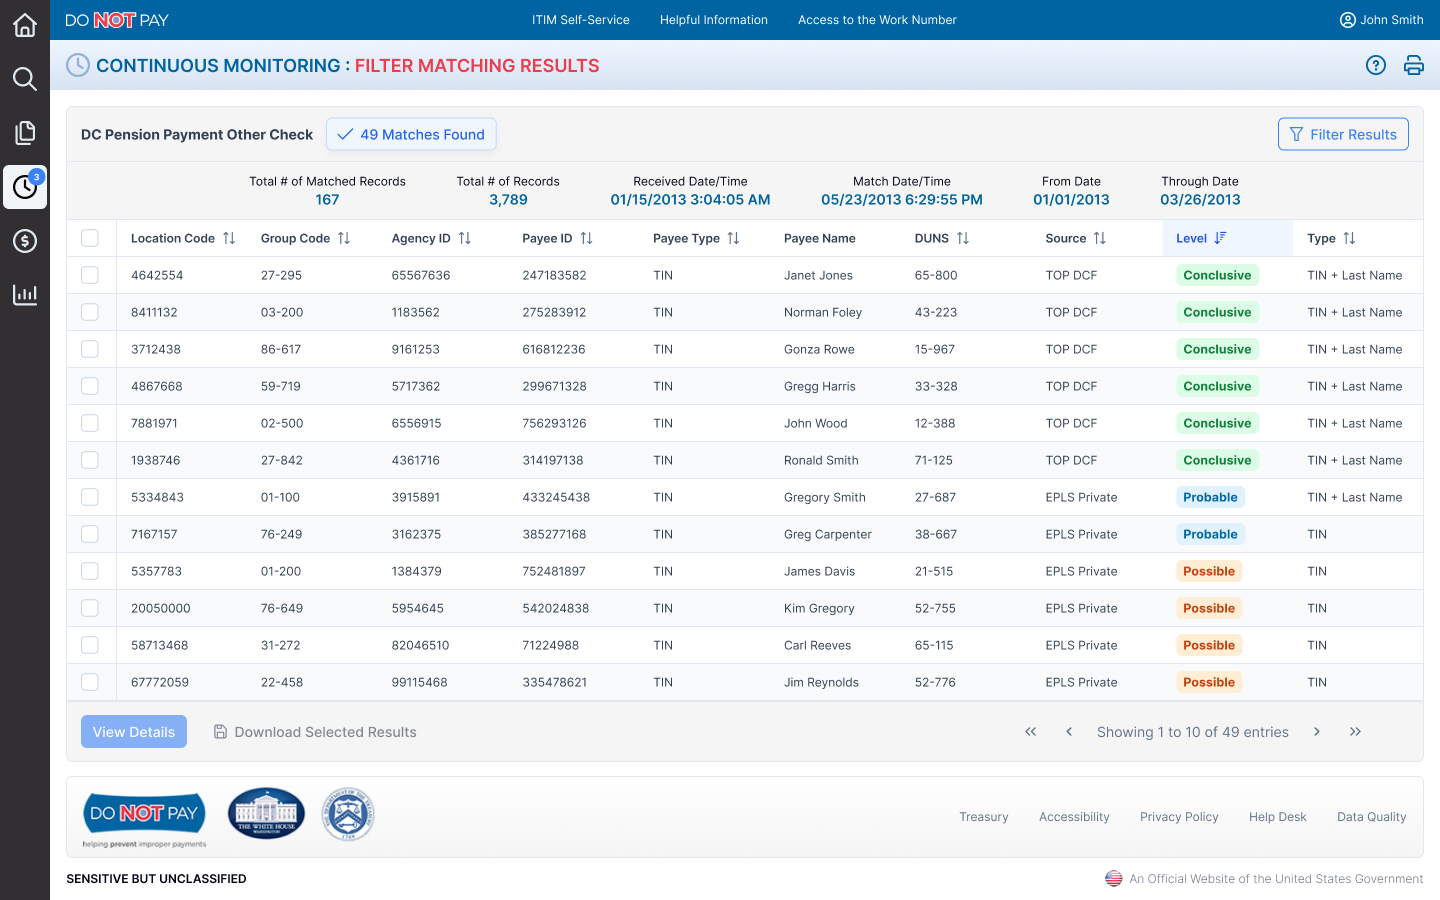Screen dimensions: 1440x900
Task: Select the Continuous Monitoring clock icon in the sidebar
Action: pos(25,187)
